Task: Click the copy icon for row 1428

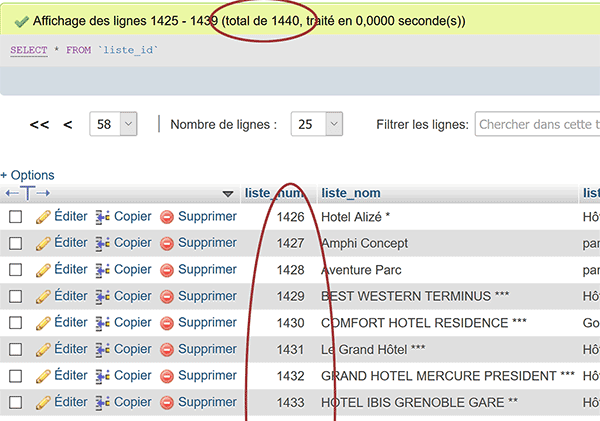Action: point(103,270)
